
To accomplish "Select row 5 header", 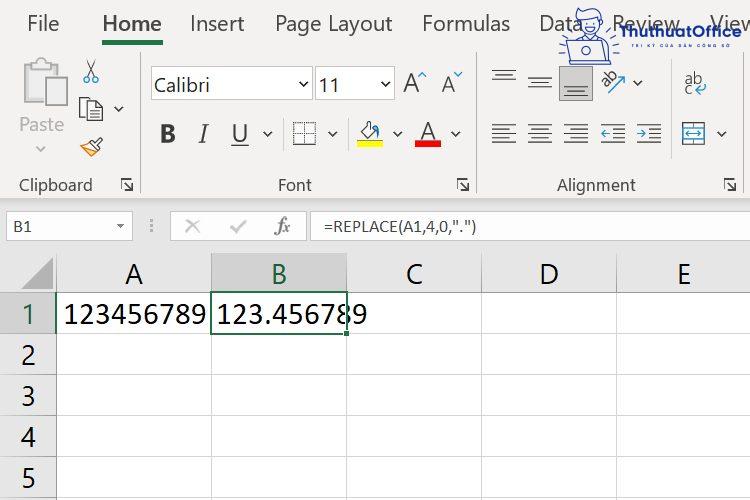I will [x=28, y=478].
